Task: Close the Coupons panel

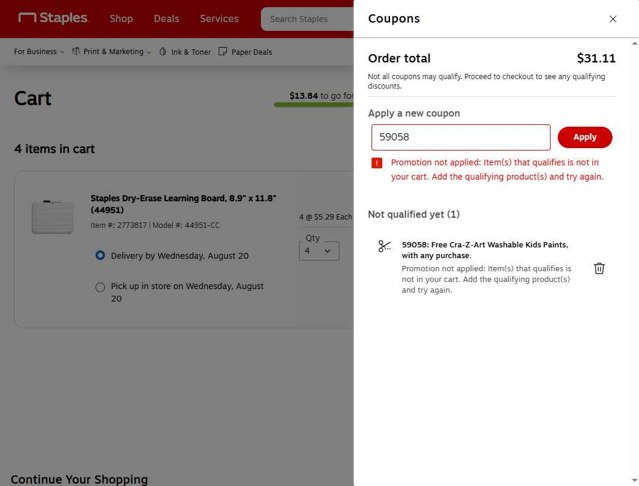Action: tap(613, 19)
